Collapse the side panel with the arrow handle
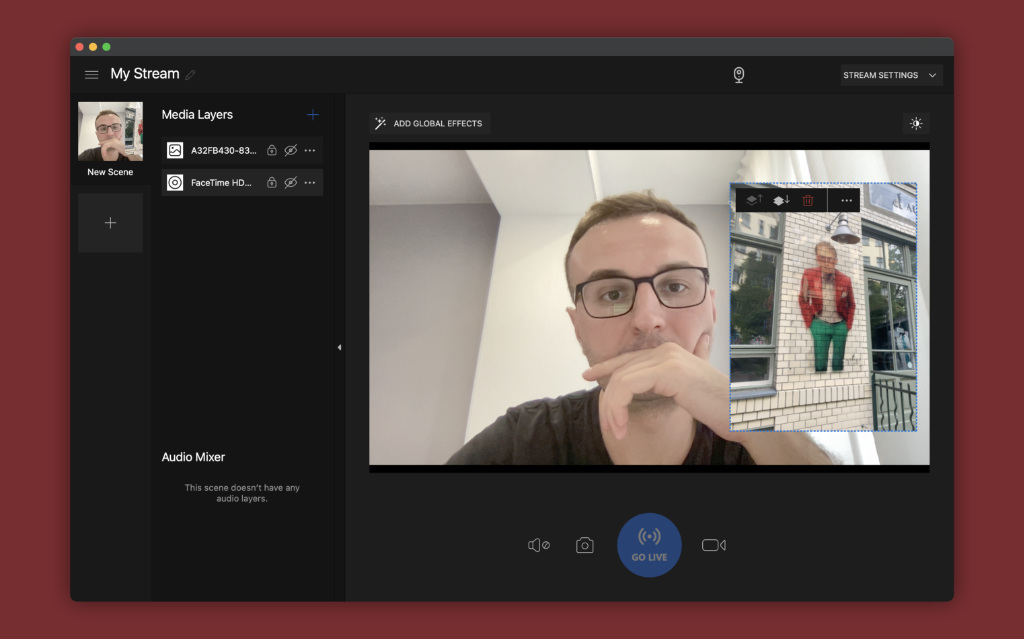Image resolution: width=1024 pixels, height=639 pixels. tap(339, 347)
